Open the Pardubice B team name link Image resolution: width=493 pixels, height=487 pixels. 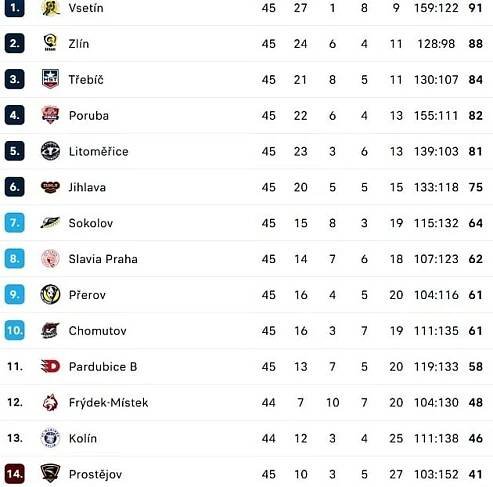[x=103, y=367]
